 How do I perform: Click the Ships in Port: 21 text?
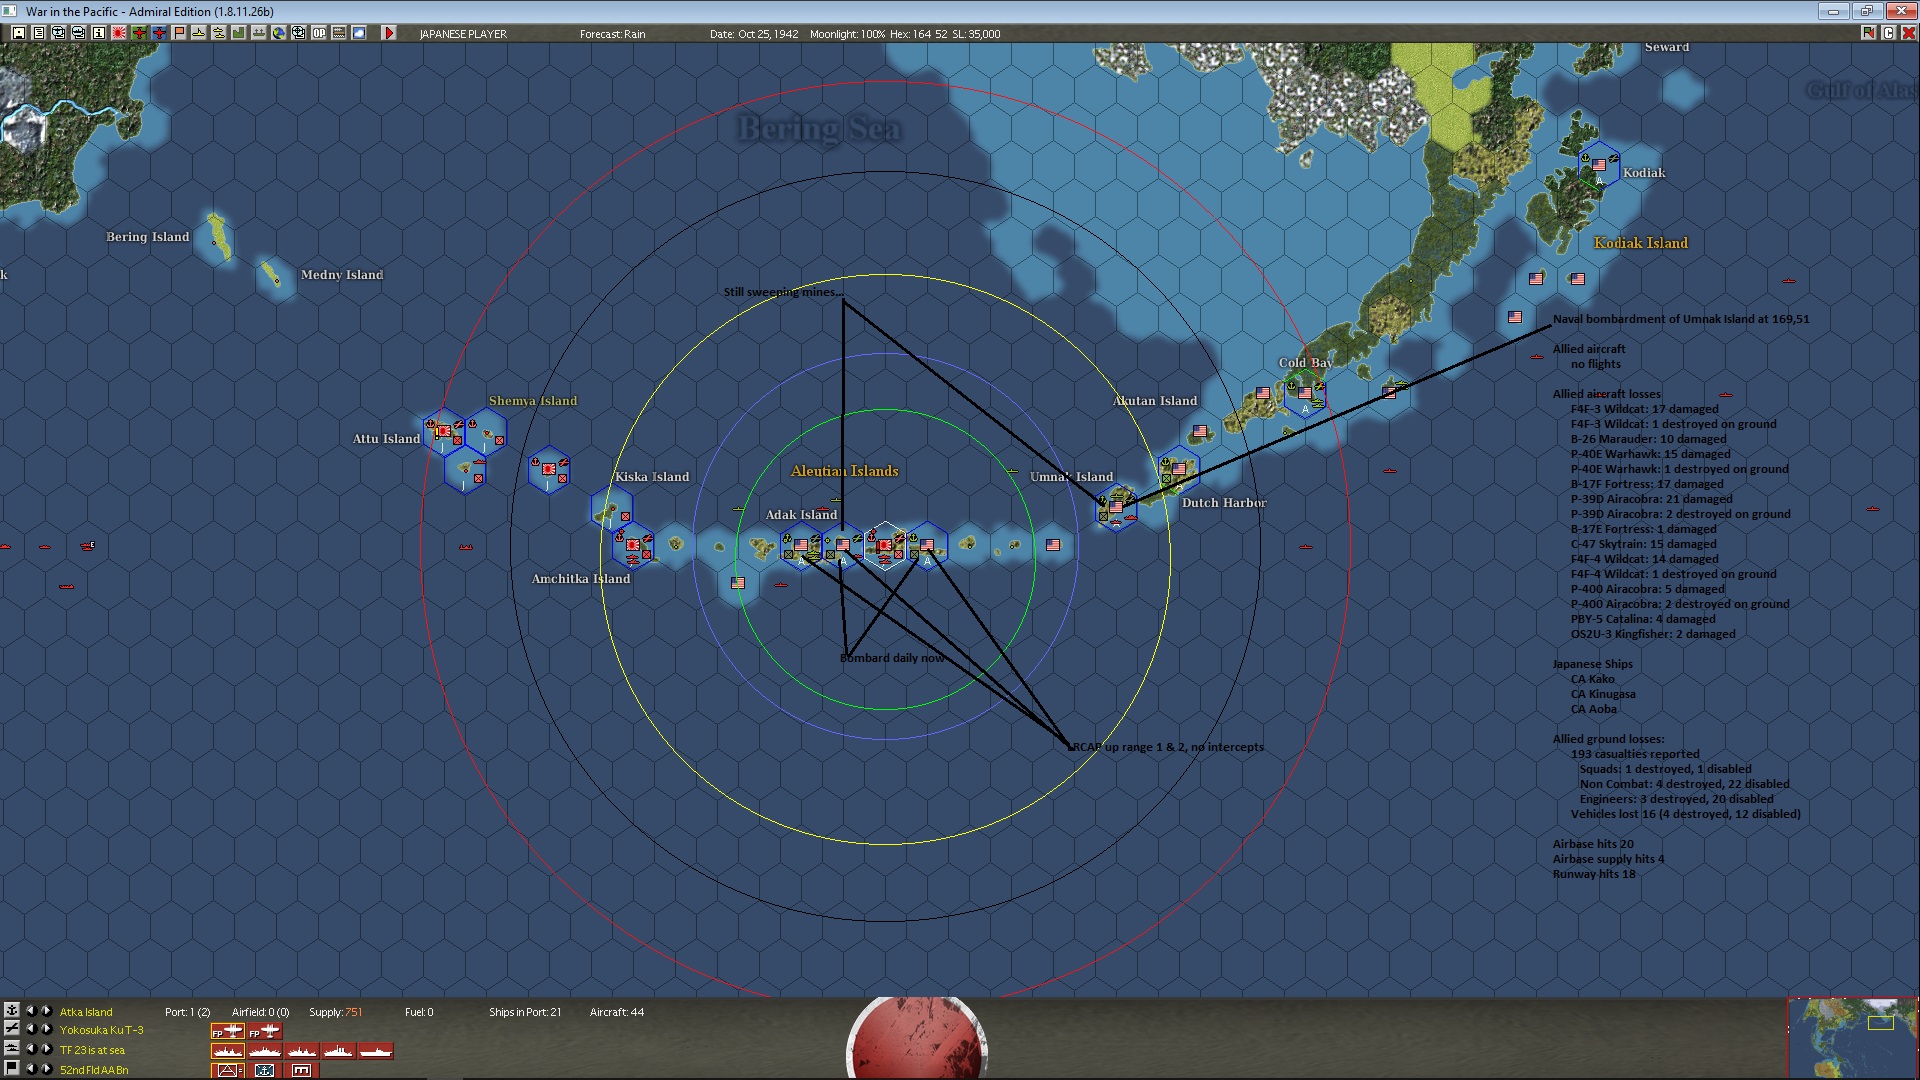tap(525, 1012)
